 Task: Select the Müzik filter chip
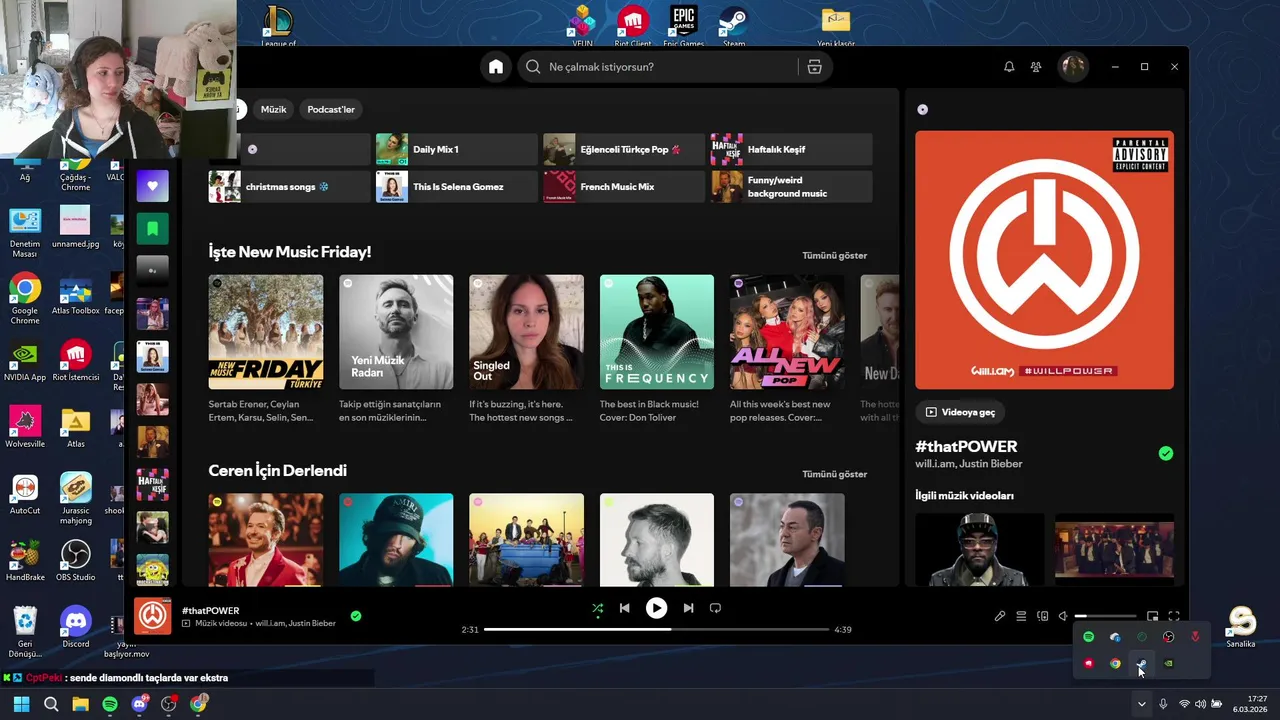273,109
